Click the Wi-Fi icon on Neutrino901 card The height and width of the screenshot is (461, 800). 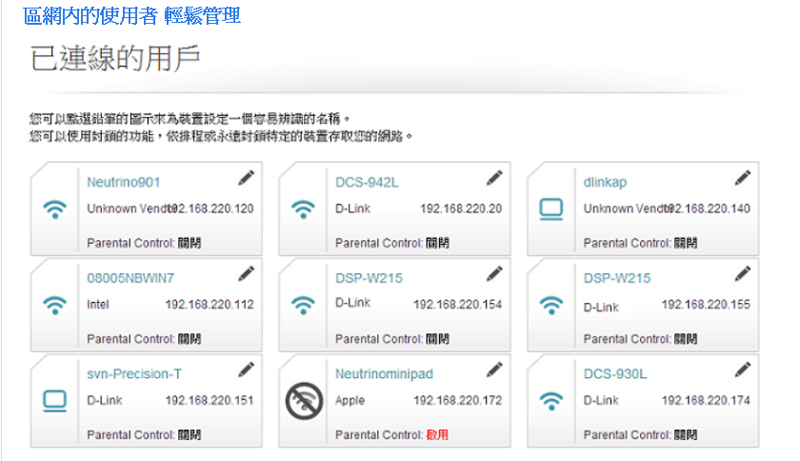[x=55, y=209]
